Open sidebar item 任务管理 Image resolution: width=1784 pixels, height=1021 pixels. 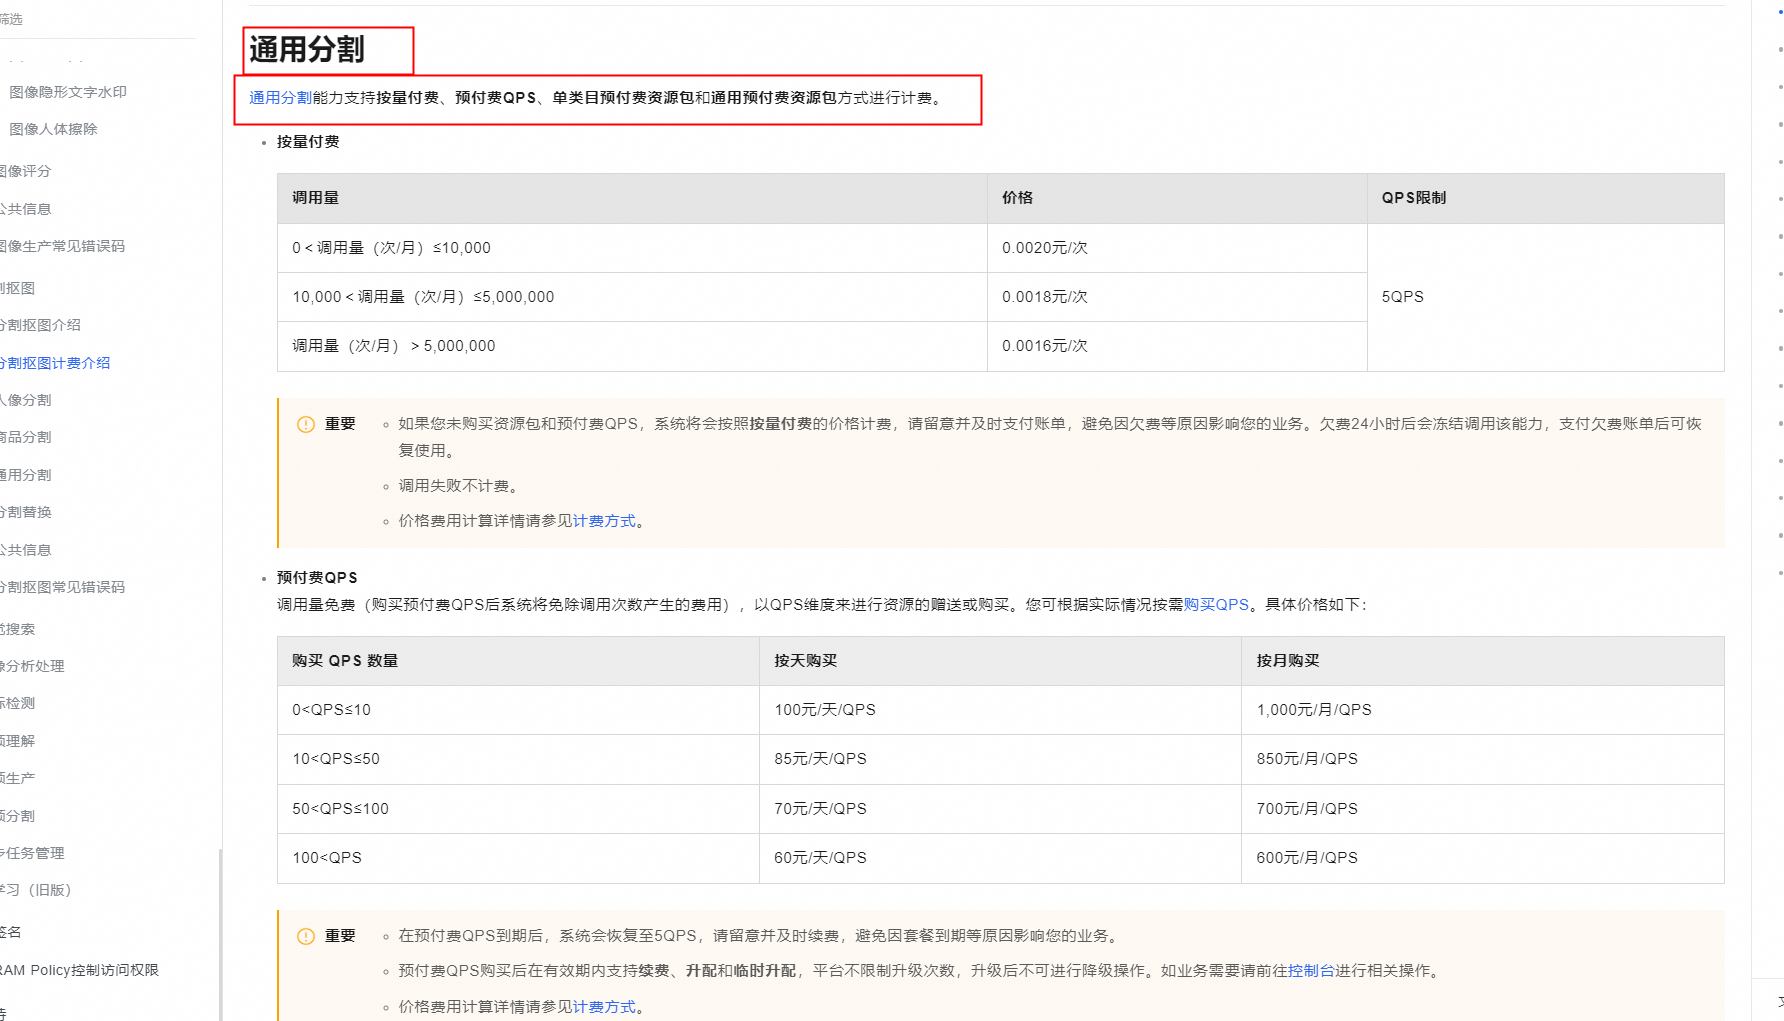coord(33,853)
